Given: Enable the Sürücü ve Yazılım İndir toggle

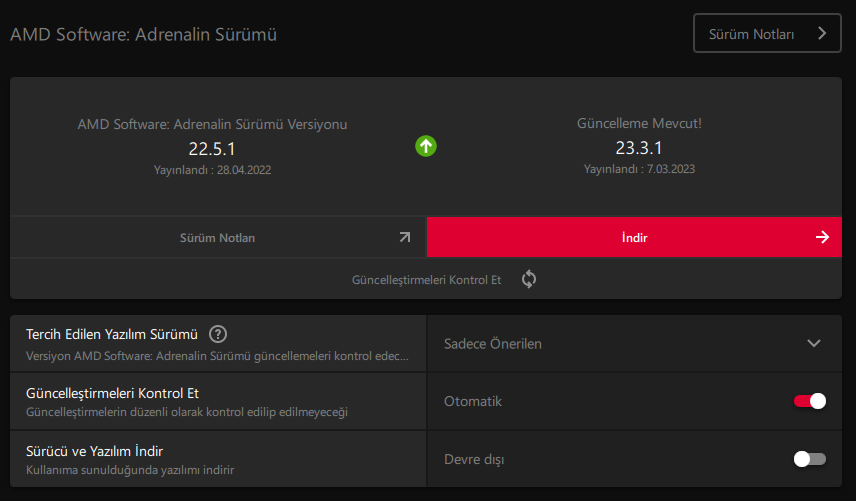Looking at the screenshot, I should [810, 459].
